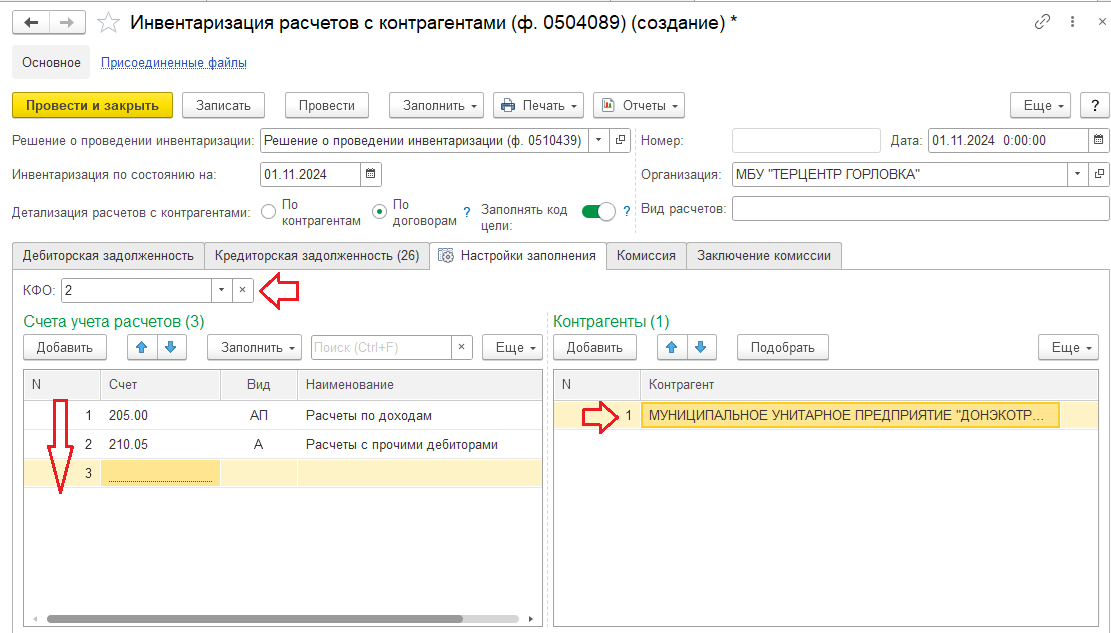Open the Решение о проведении инвентаризации record

pos(620,140)
